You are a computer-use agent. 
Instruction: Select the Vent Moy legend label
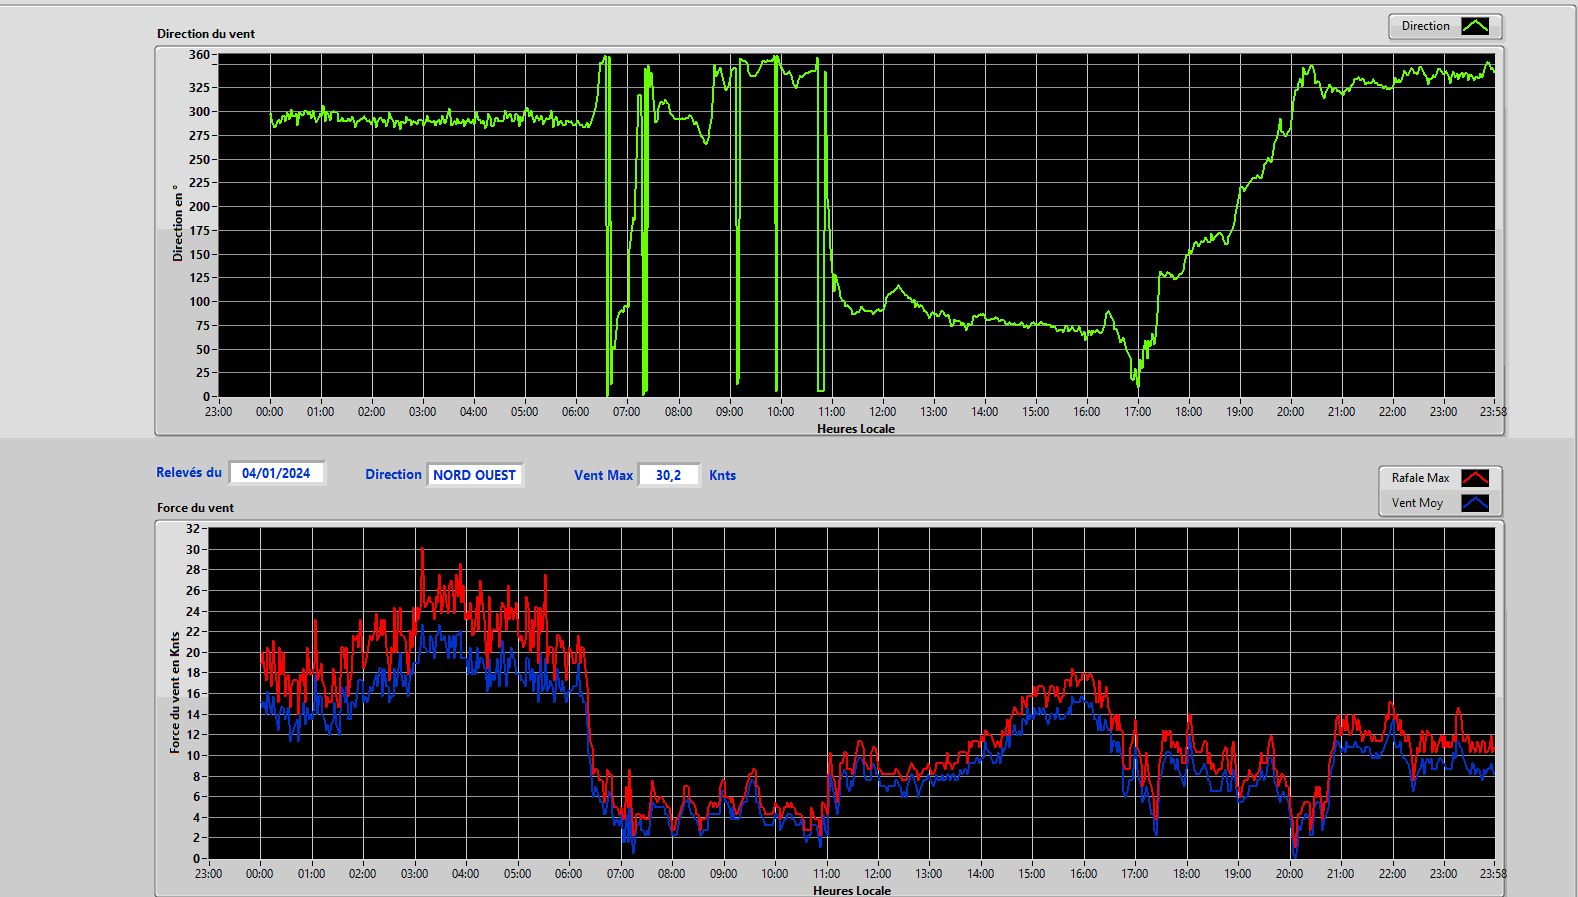[1417, 503]
